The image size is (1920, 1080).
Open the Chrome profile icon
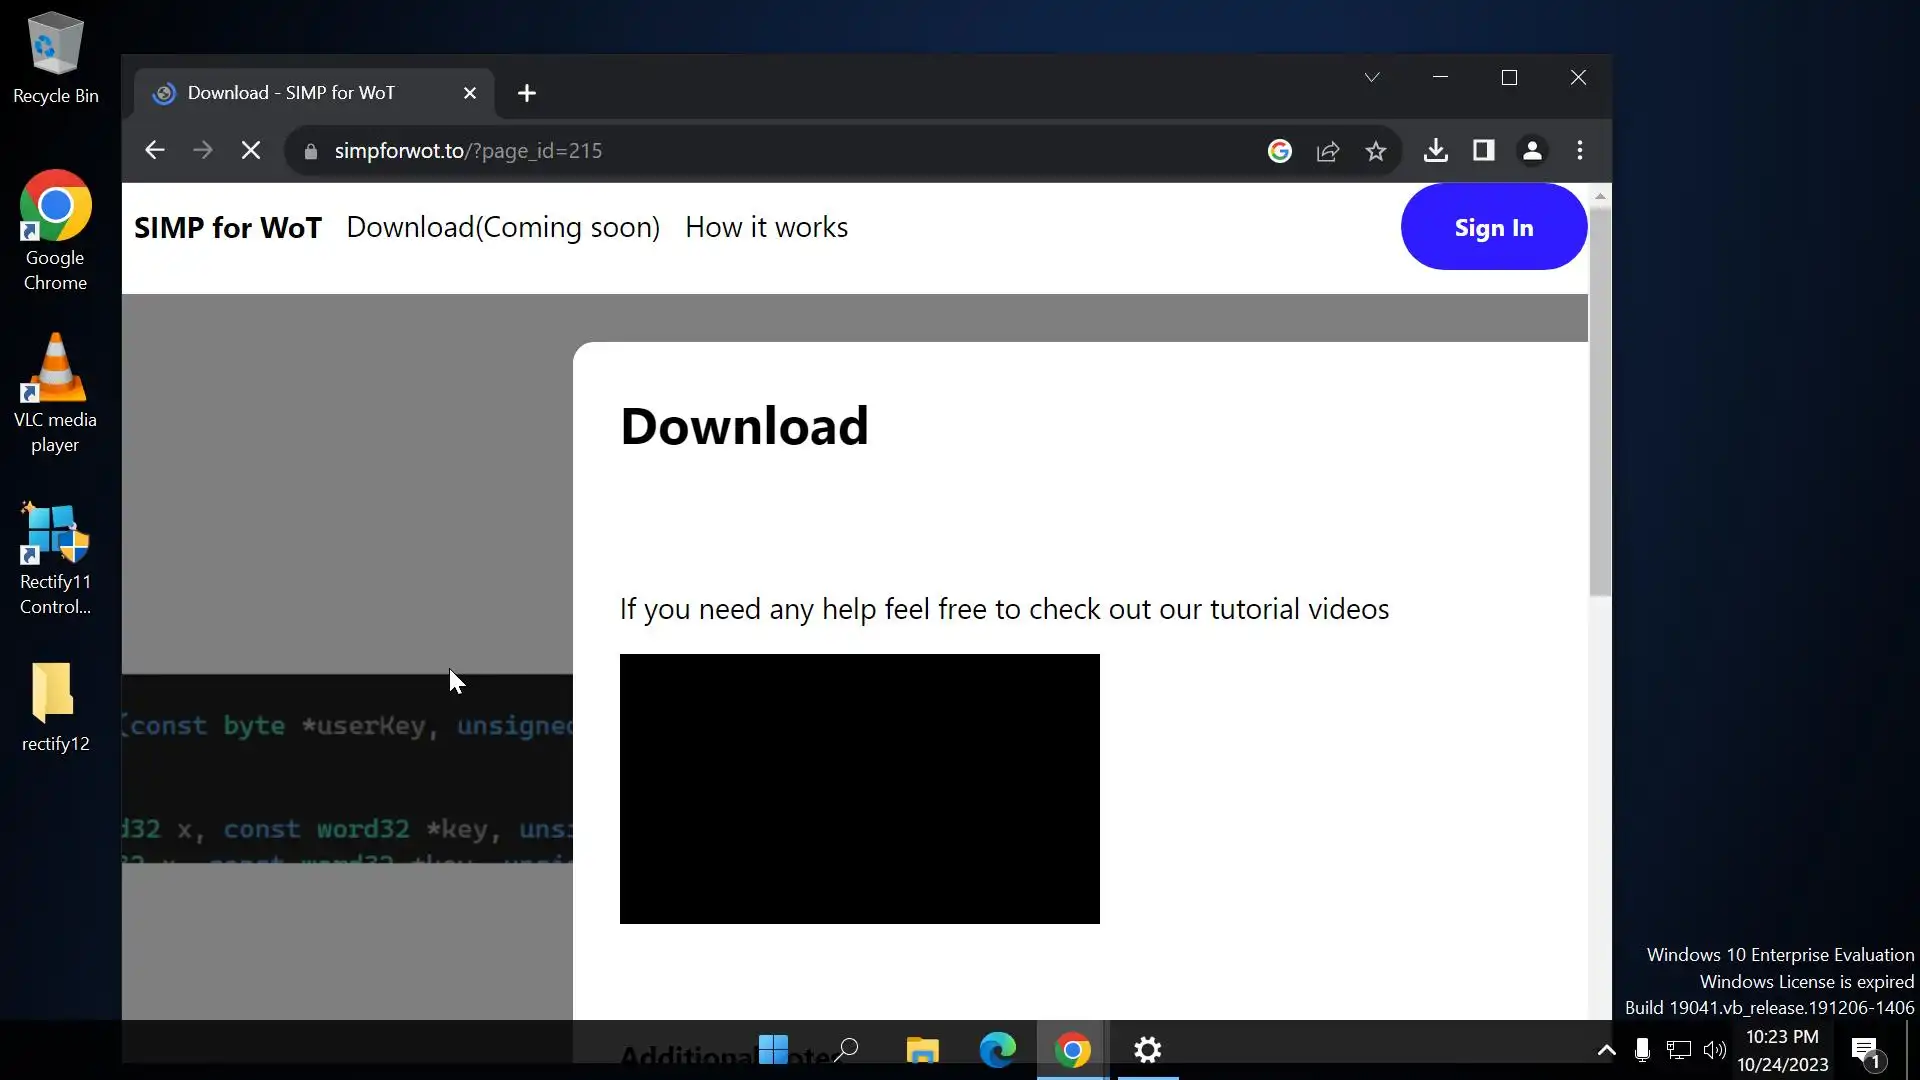(x=1531, y=151)
